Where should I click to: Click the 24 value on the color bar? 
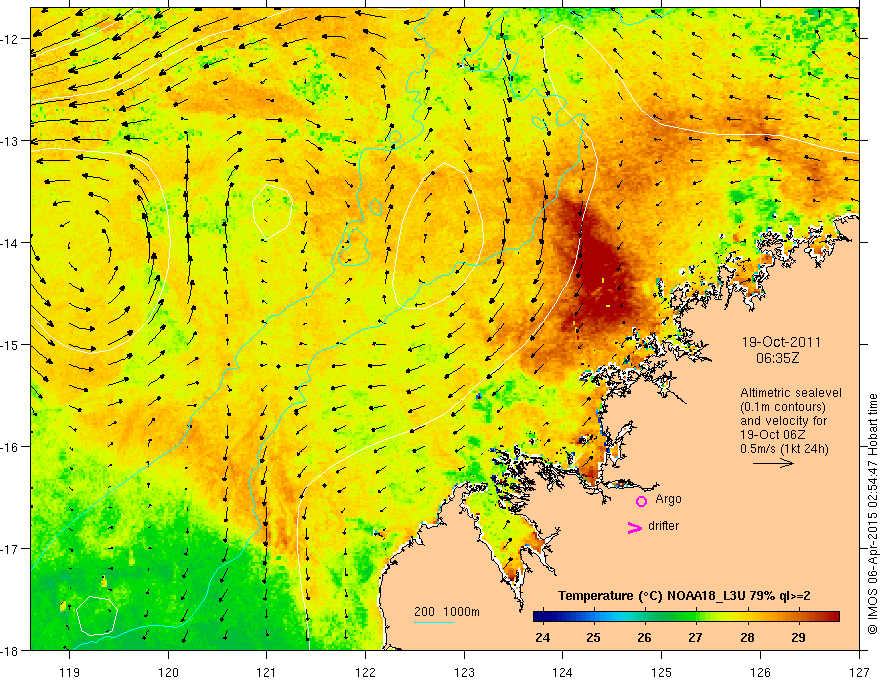click(542, 637)
